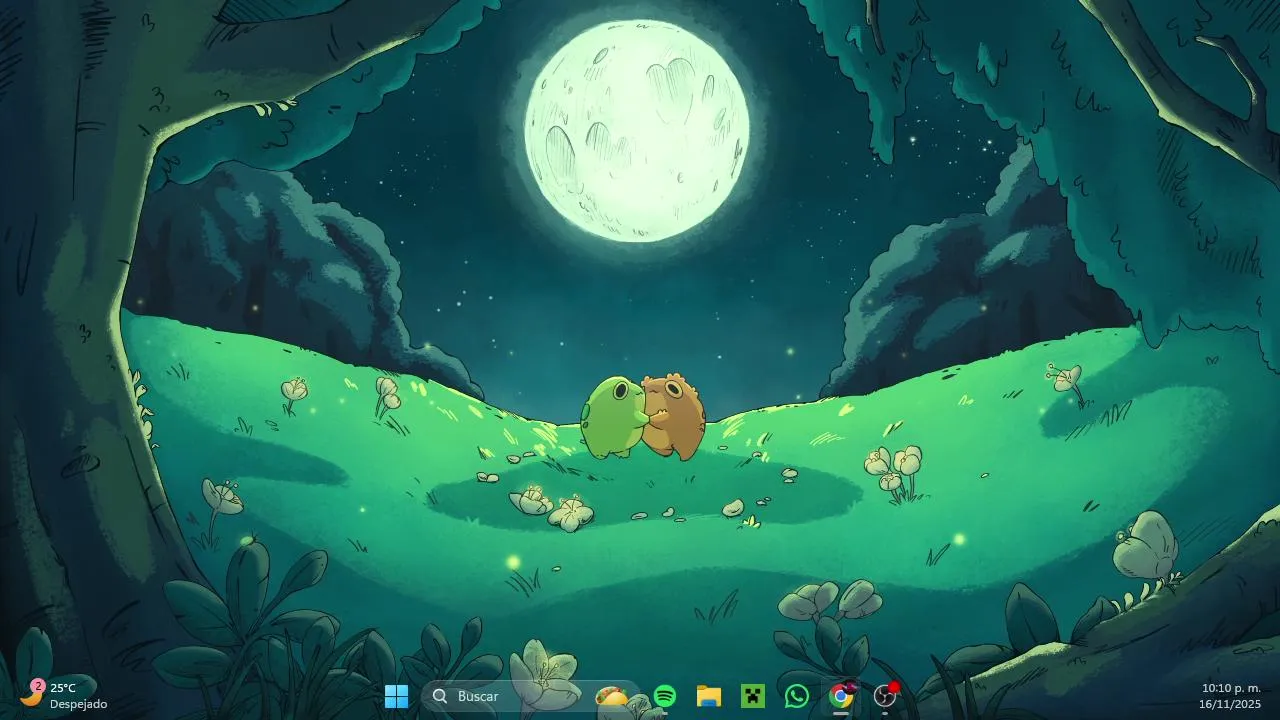Open OBS Studio from the taskbar
Screen dimensions: 1280x720
(885, 696)
